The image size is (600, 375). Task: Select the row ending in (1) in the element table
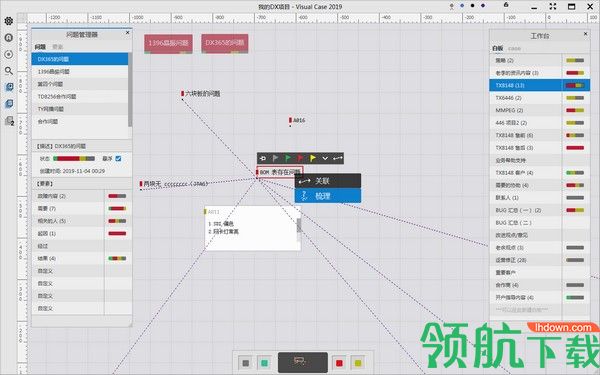[x=82, y=233]
